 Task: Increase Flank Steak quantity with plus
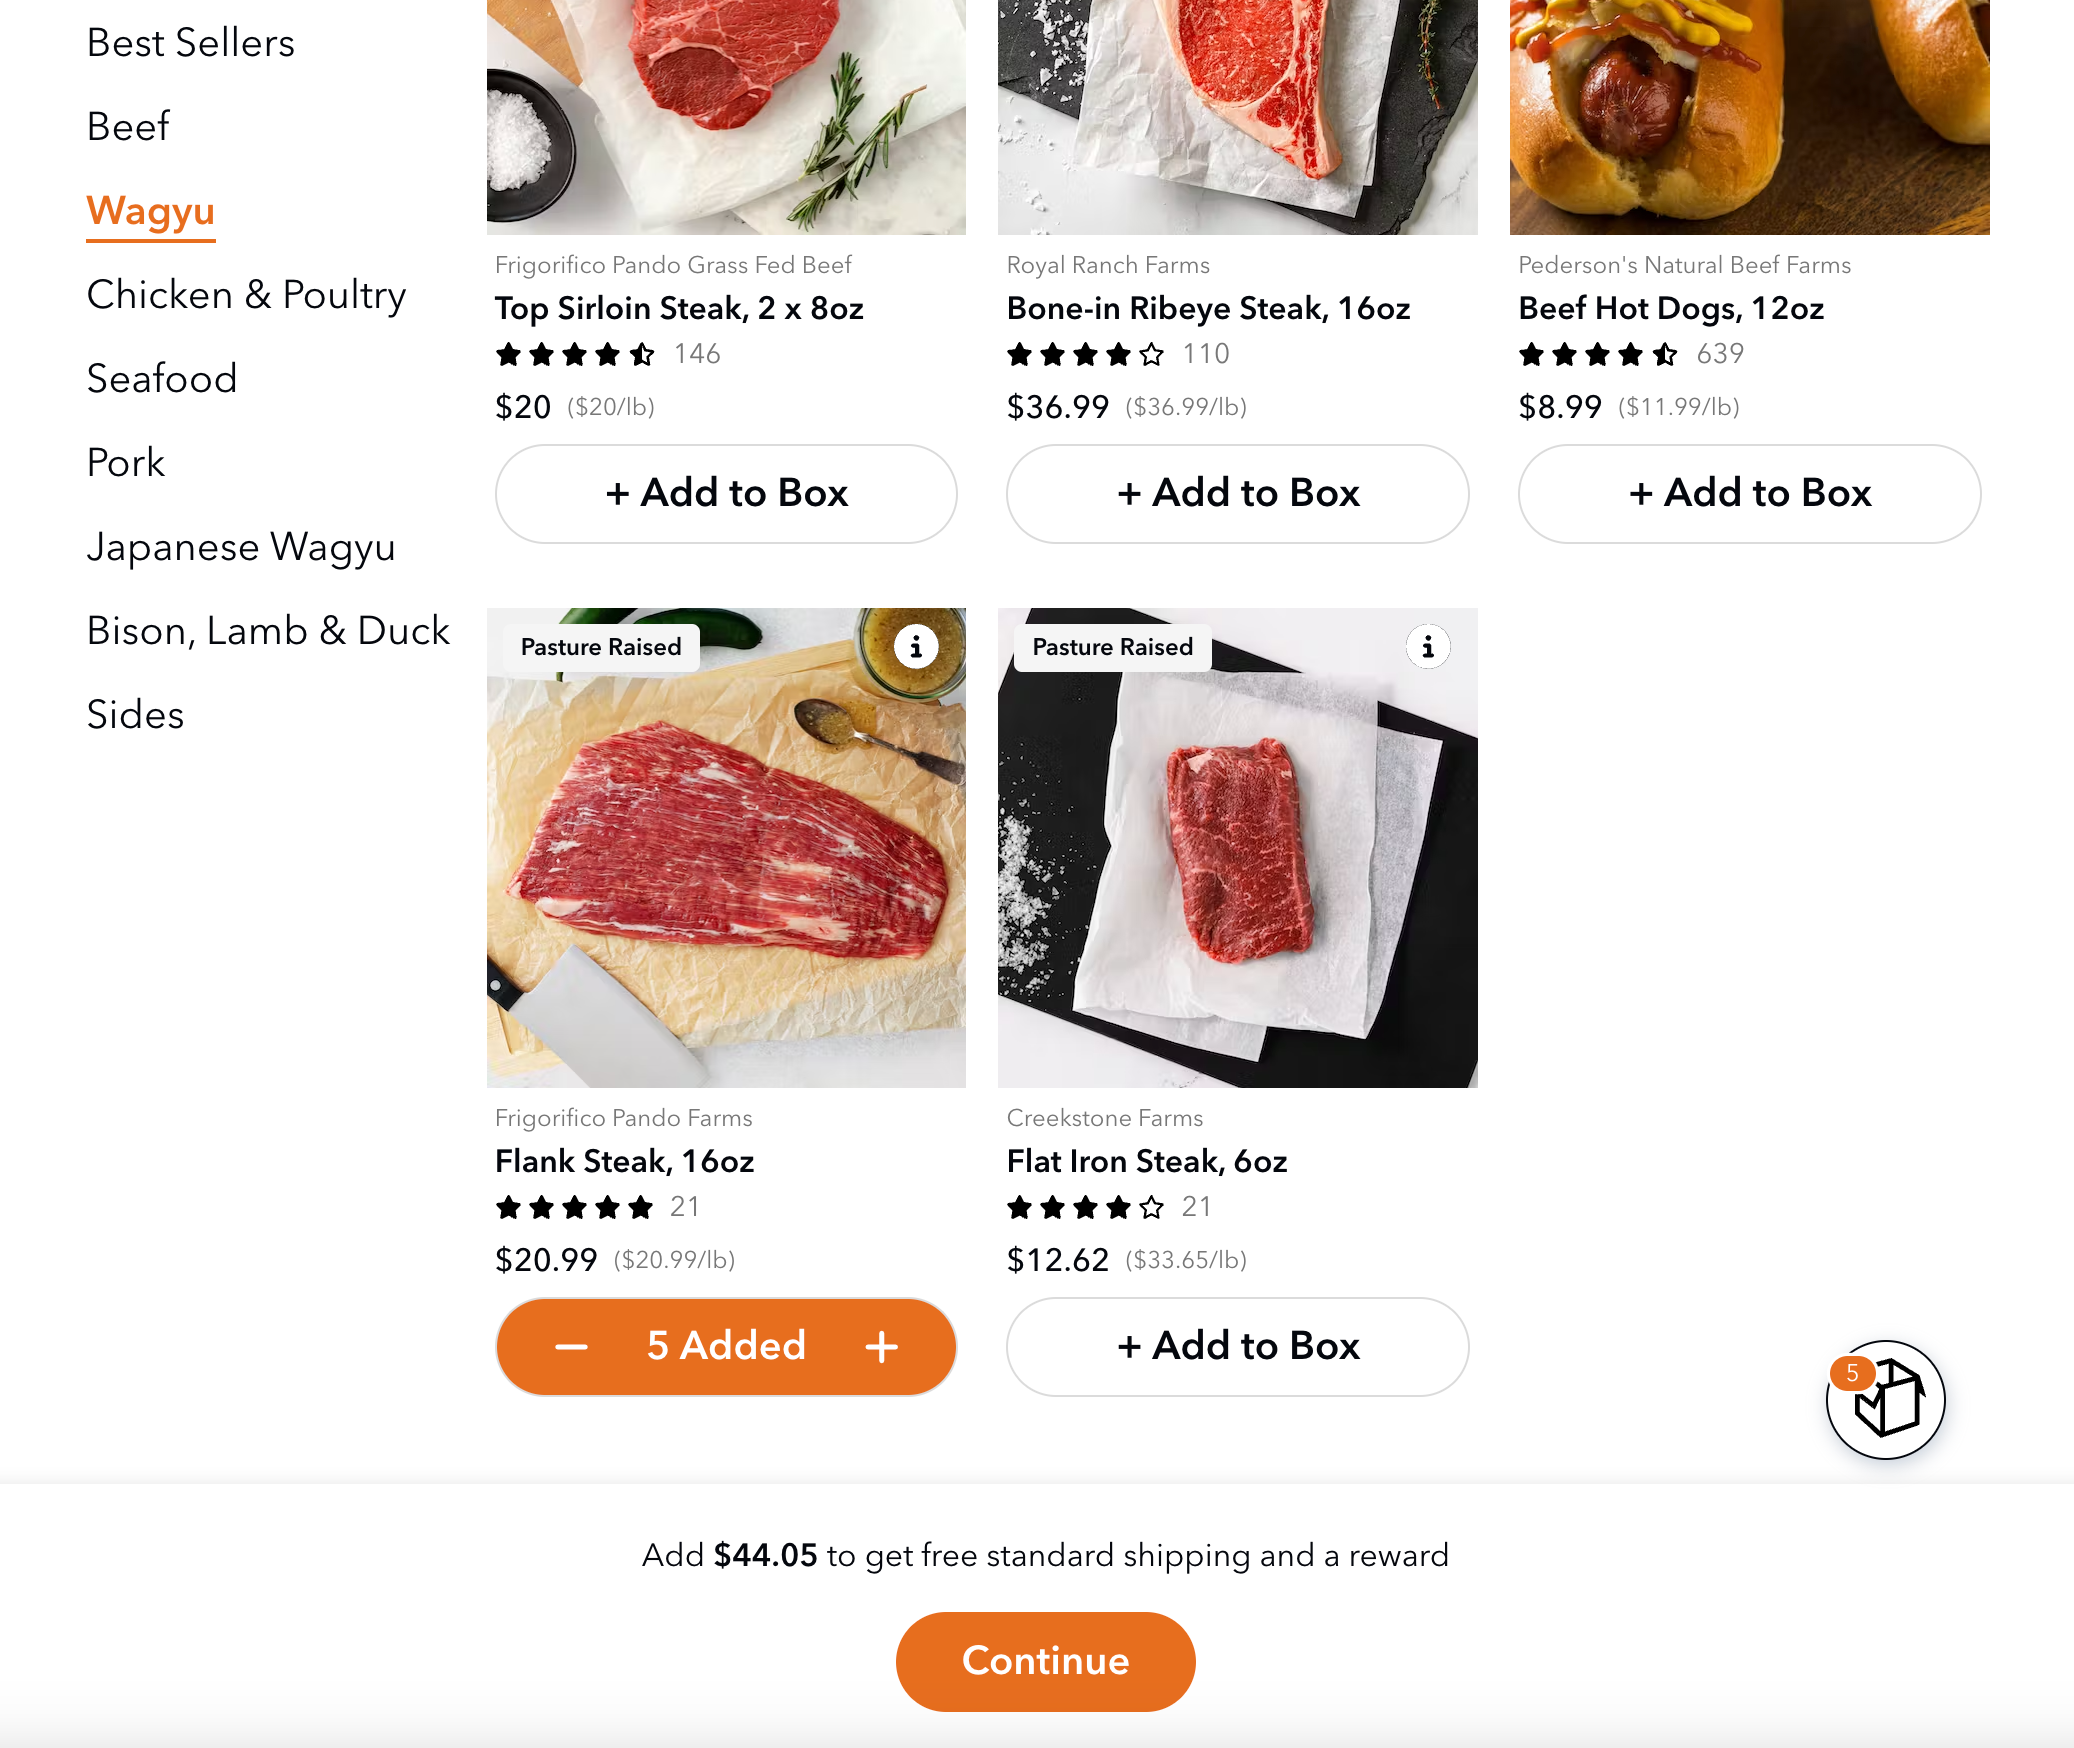tap(881, 1346)
